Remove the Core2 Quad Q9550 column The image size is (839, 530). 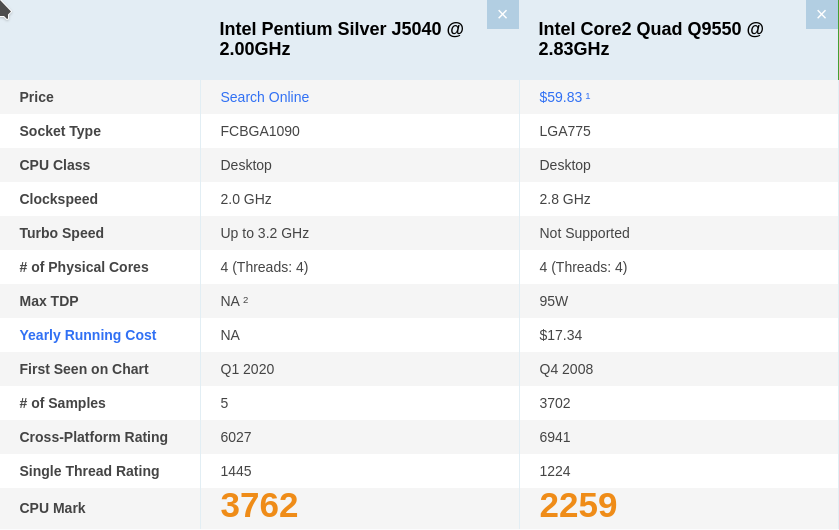click(x=821, y=14)
